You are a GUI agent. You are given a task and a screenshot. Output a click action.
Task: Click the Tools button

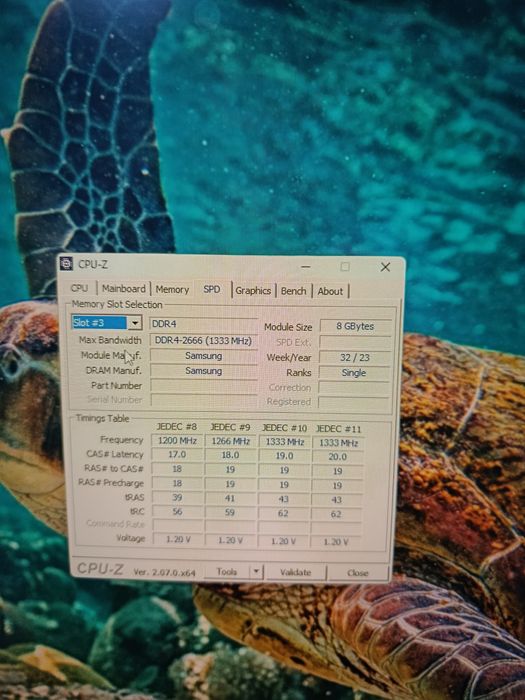pos(227,571)
